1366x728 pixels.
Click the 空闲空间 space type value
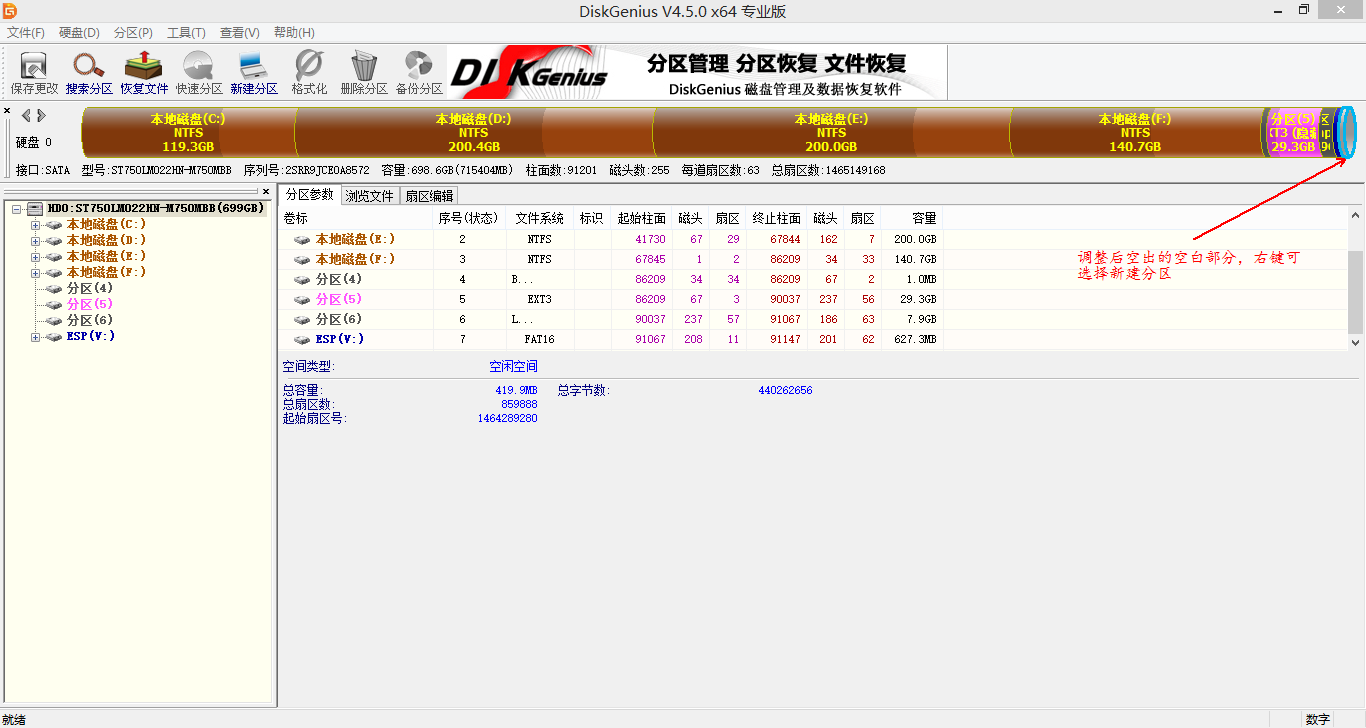point(513,367)
